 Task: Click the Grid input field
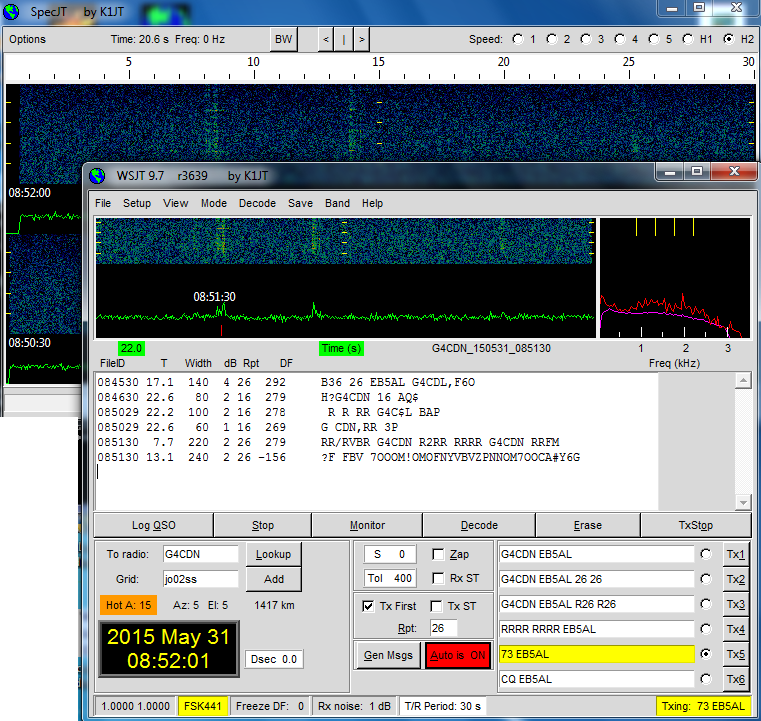click(x=200, y=579)
